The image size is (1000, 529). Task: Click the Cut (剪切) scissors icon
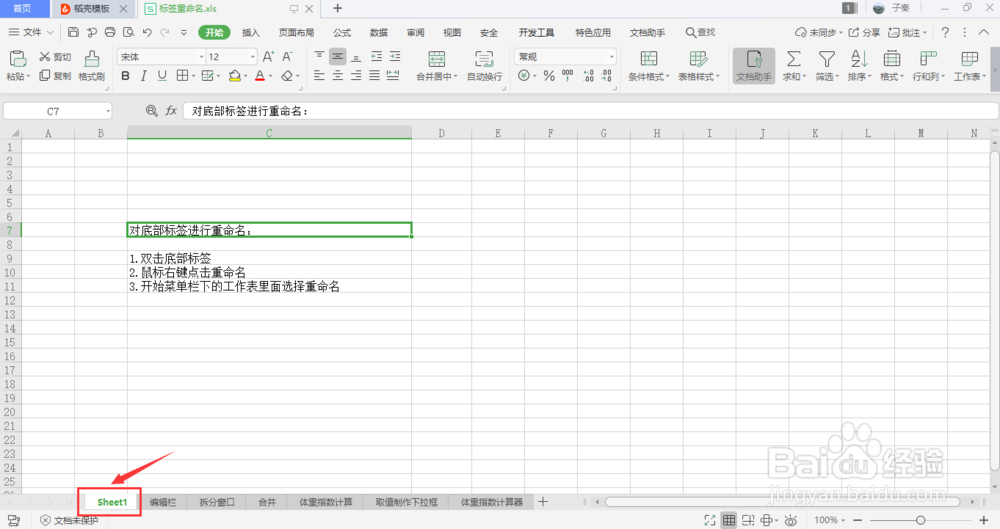[x=45, y=57]
